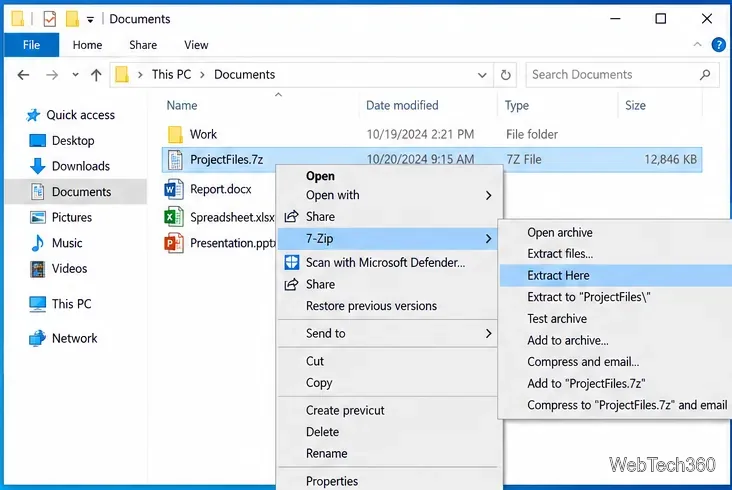Open the Quick Access Toolbar dropdown arrow
This screenshot has width=732, height=490.
point(90,20)
